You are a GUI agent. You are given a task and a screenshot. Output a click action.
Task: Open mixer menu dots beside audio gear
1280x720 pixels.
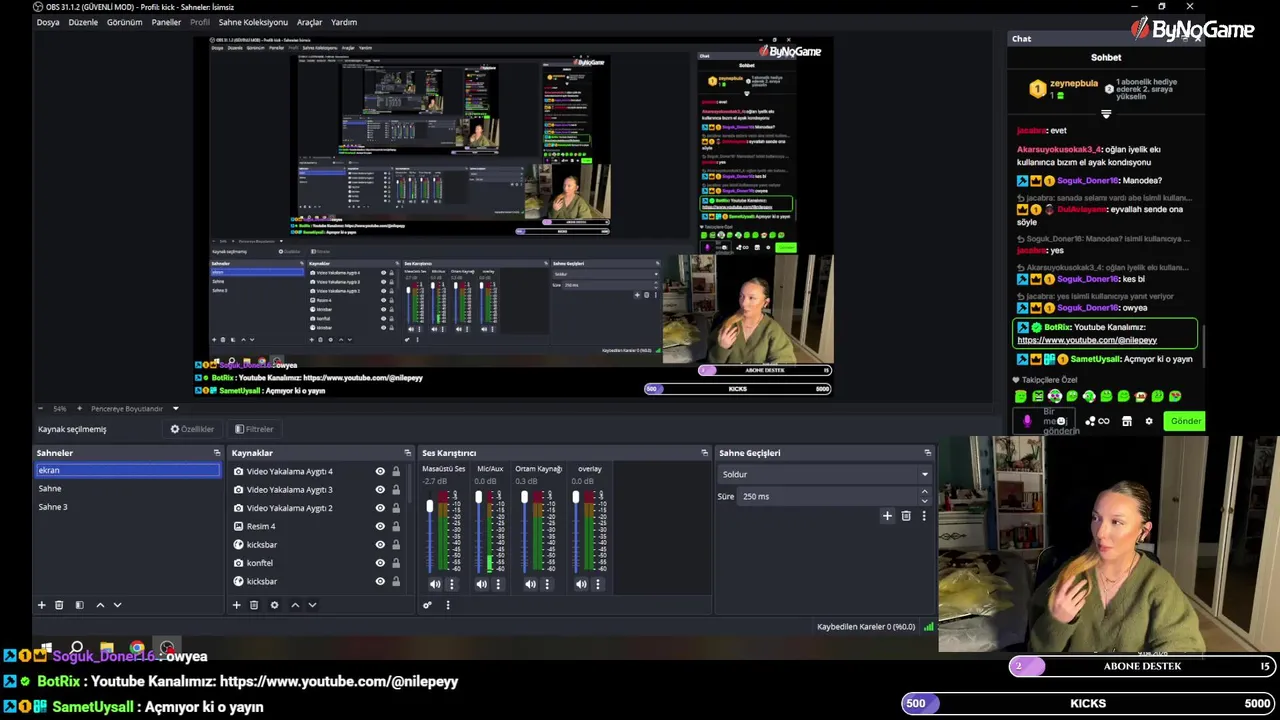pyautogui.click(x=447, y=605)
